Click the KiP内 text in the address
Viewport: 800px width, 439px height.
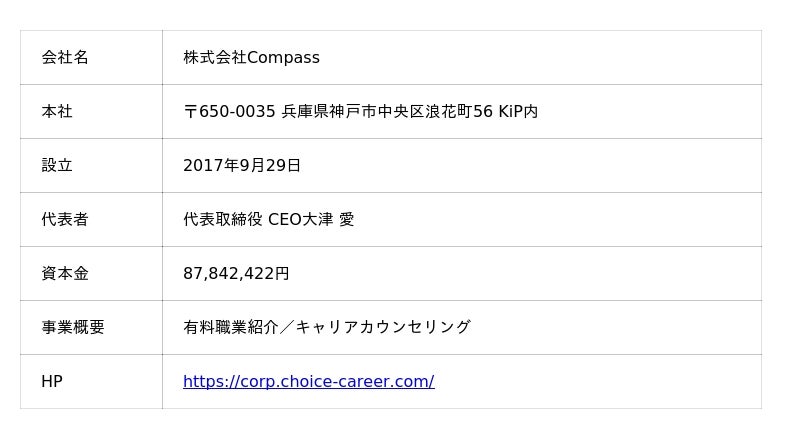518,112
